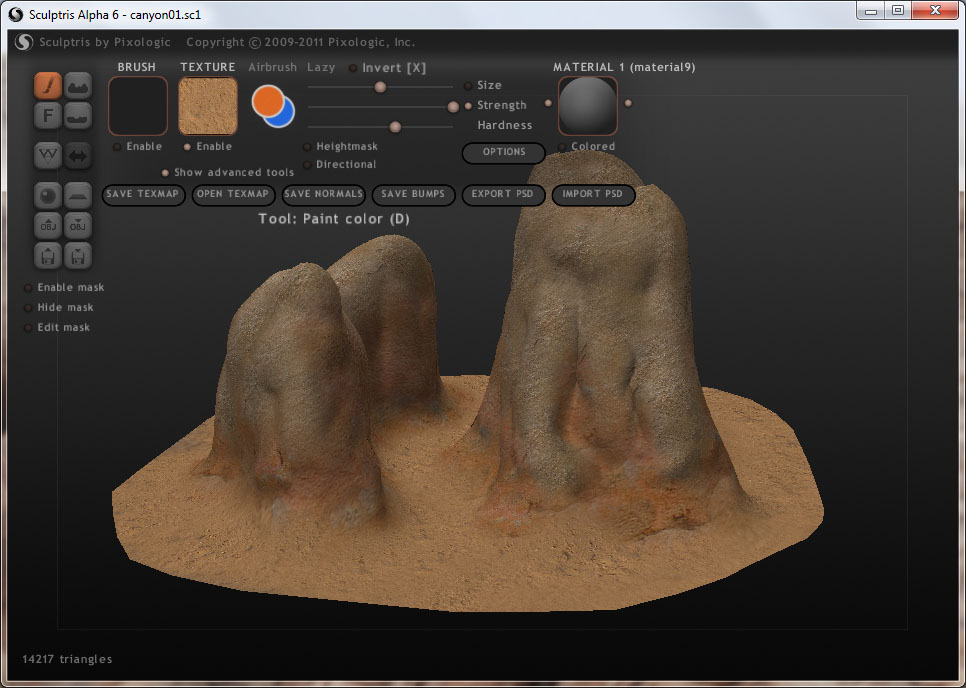This screenshot has height=688, width=966.
Task: Switch to next material with right dot
Action: pyautogui.click(x=628, y=103)
